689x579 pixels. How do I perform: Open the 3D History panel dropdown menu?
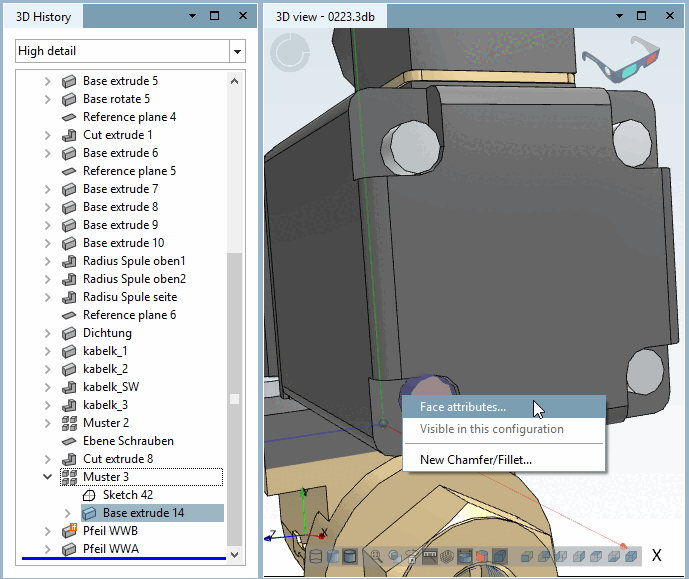tap(192, 16)
